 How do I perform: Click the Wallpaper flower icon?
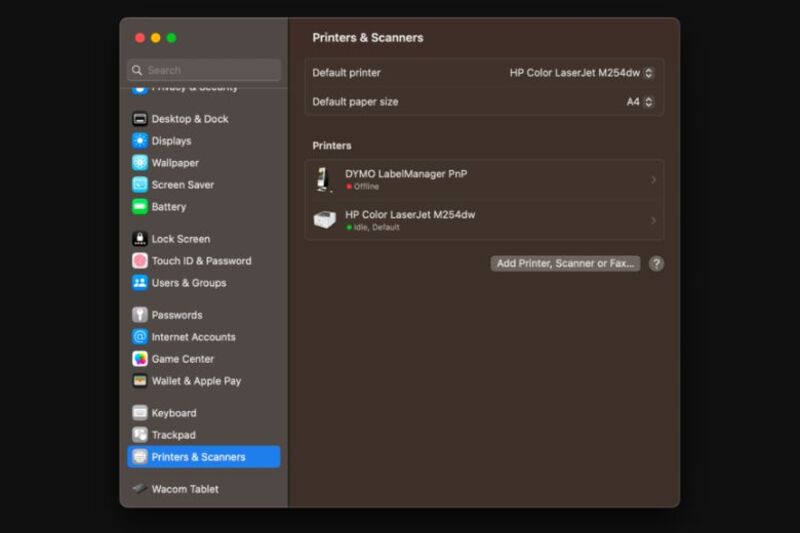point(140,163)
